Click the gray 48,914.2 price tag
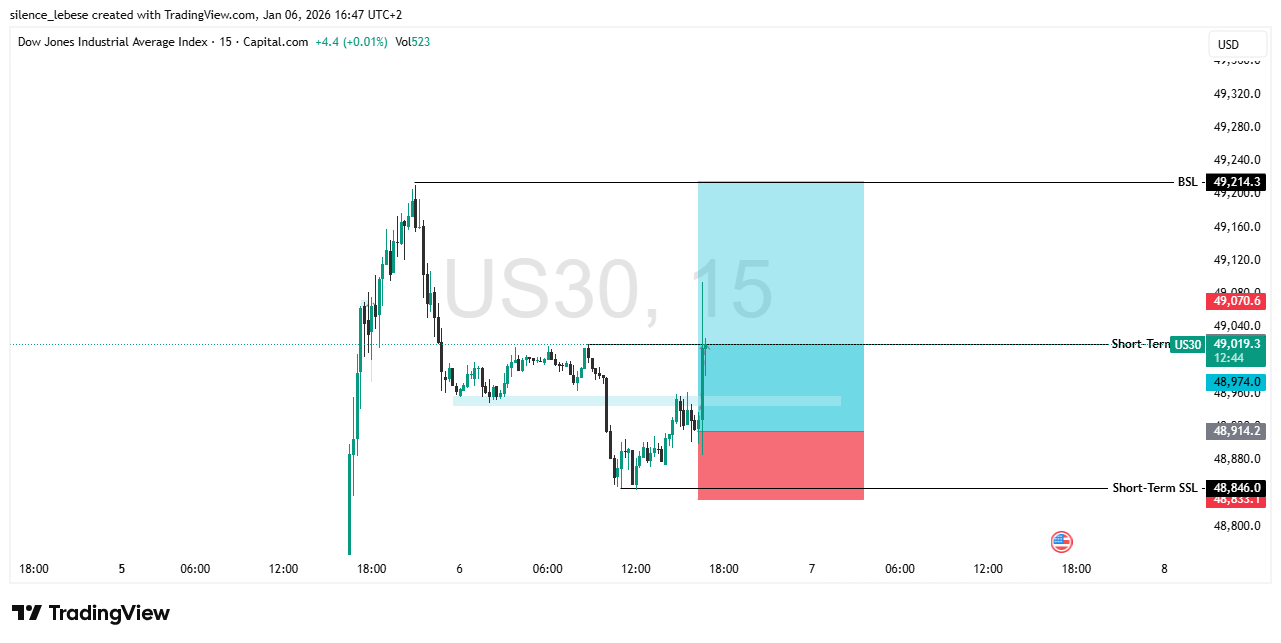This screenshot has height=643, width=1281. point(1236,431)
